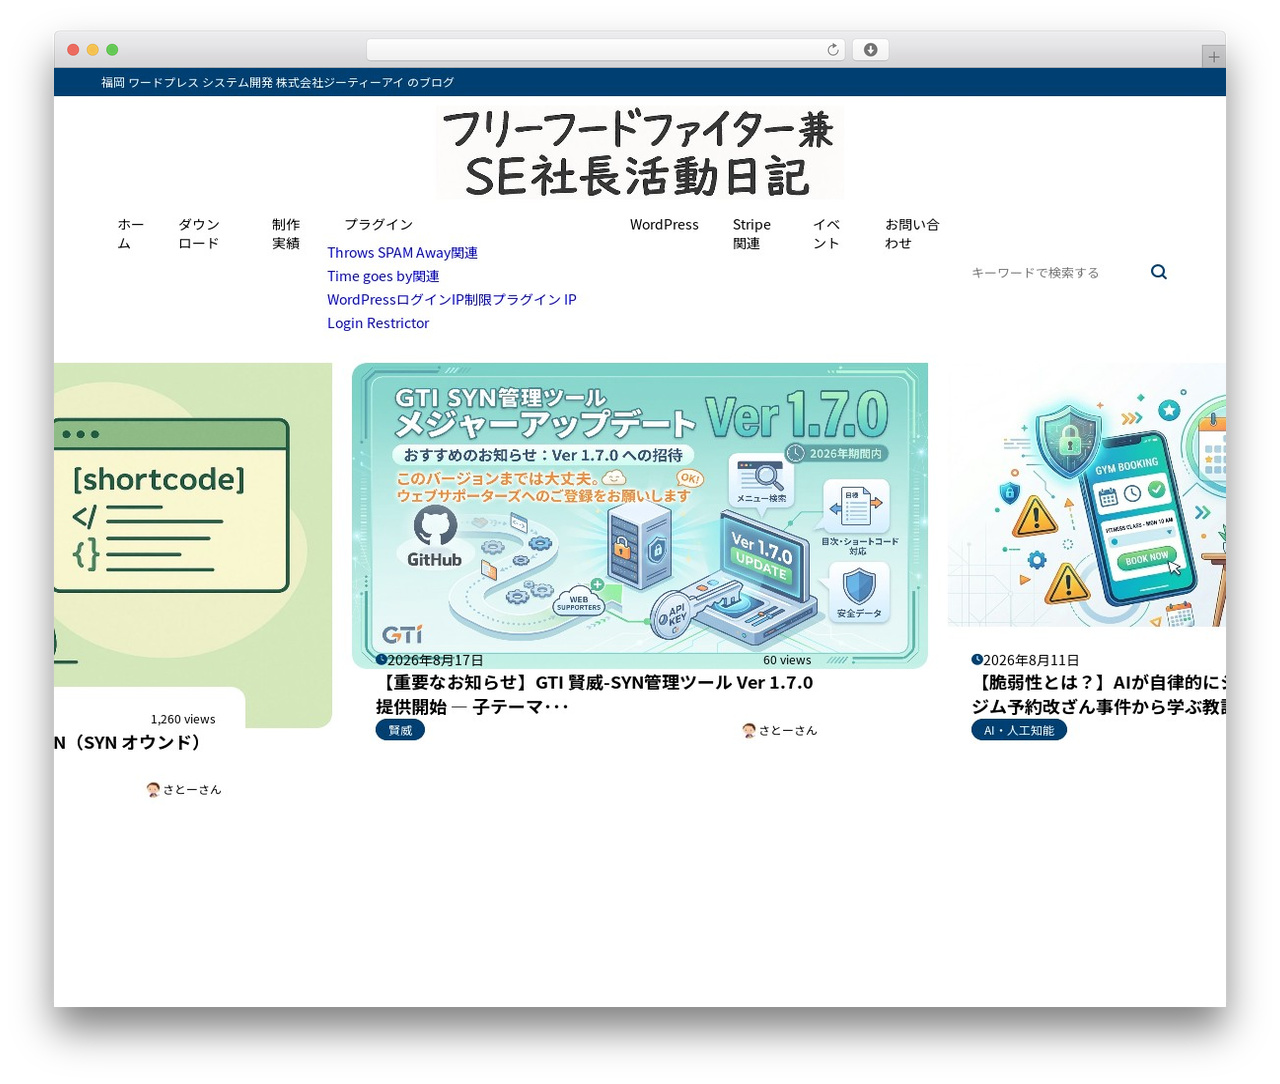Click the 60 views counter text
Viewport: 1280px width, 1084px height.
787,660
